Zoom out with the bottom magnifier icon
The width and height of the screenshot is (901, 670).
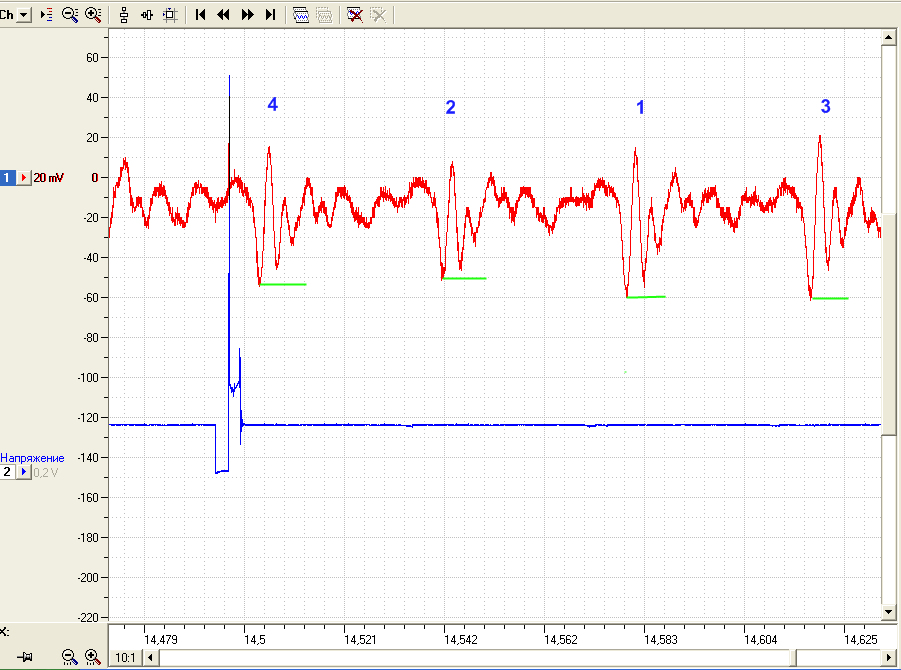coord(70,657)
